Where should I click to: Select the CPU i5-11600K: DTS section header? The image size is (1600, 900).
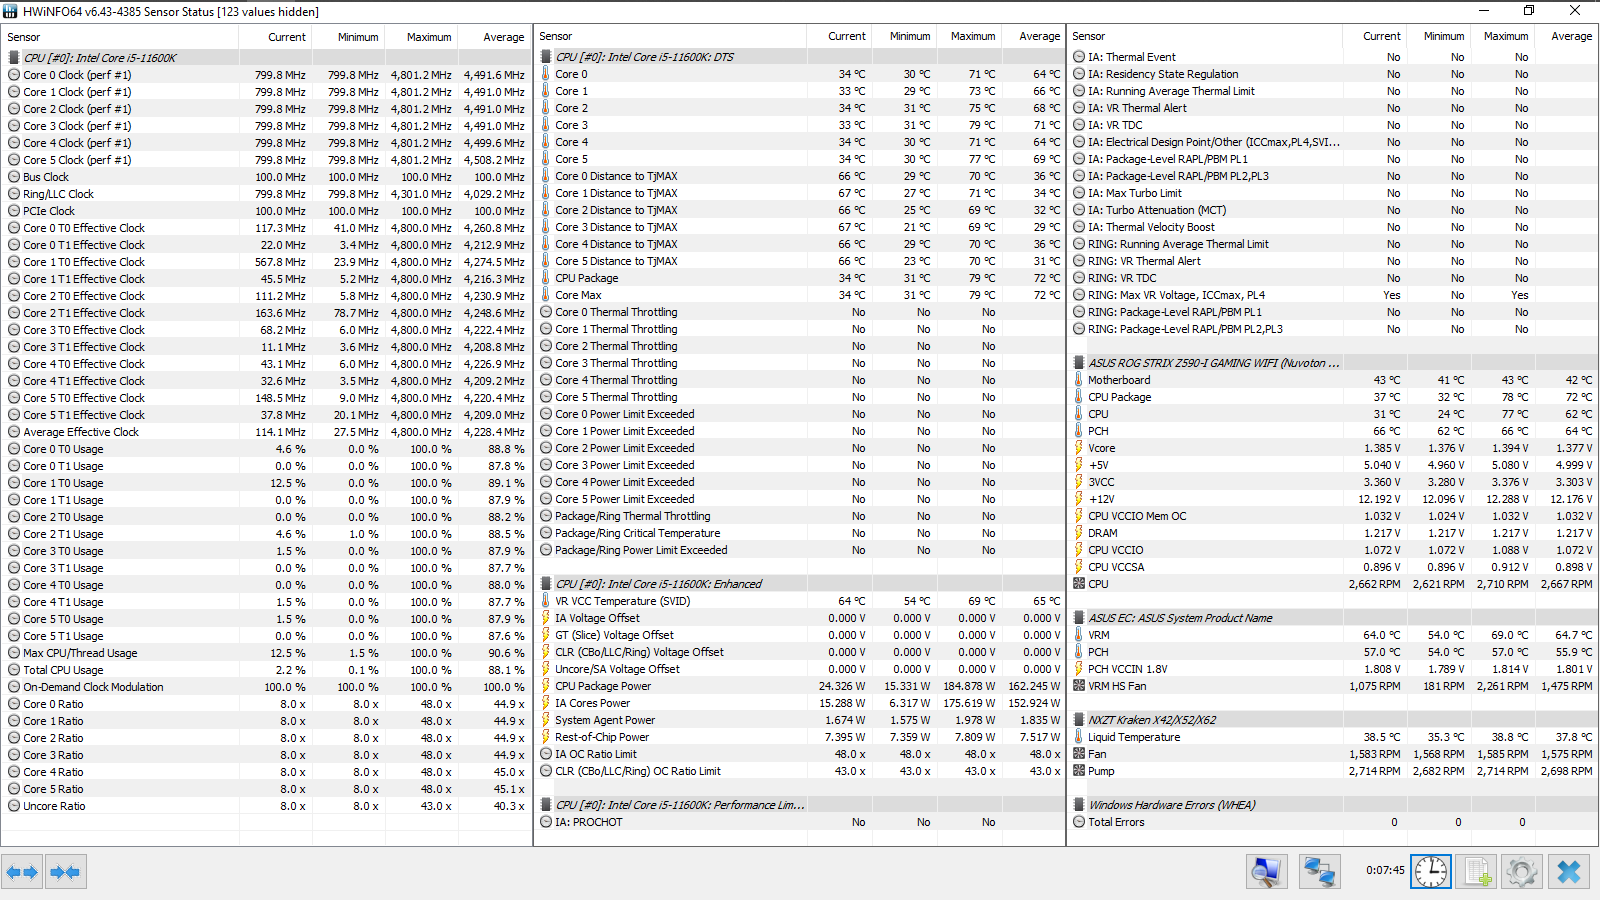(800, 57)
